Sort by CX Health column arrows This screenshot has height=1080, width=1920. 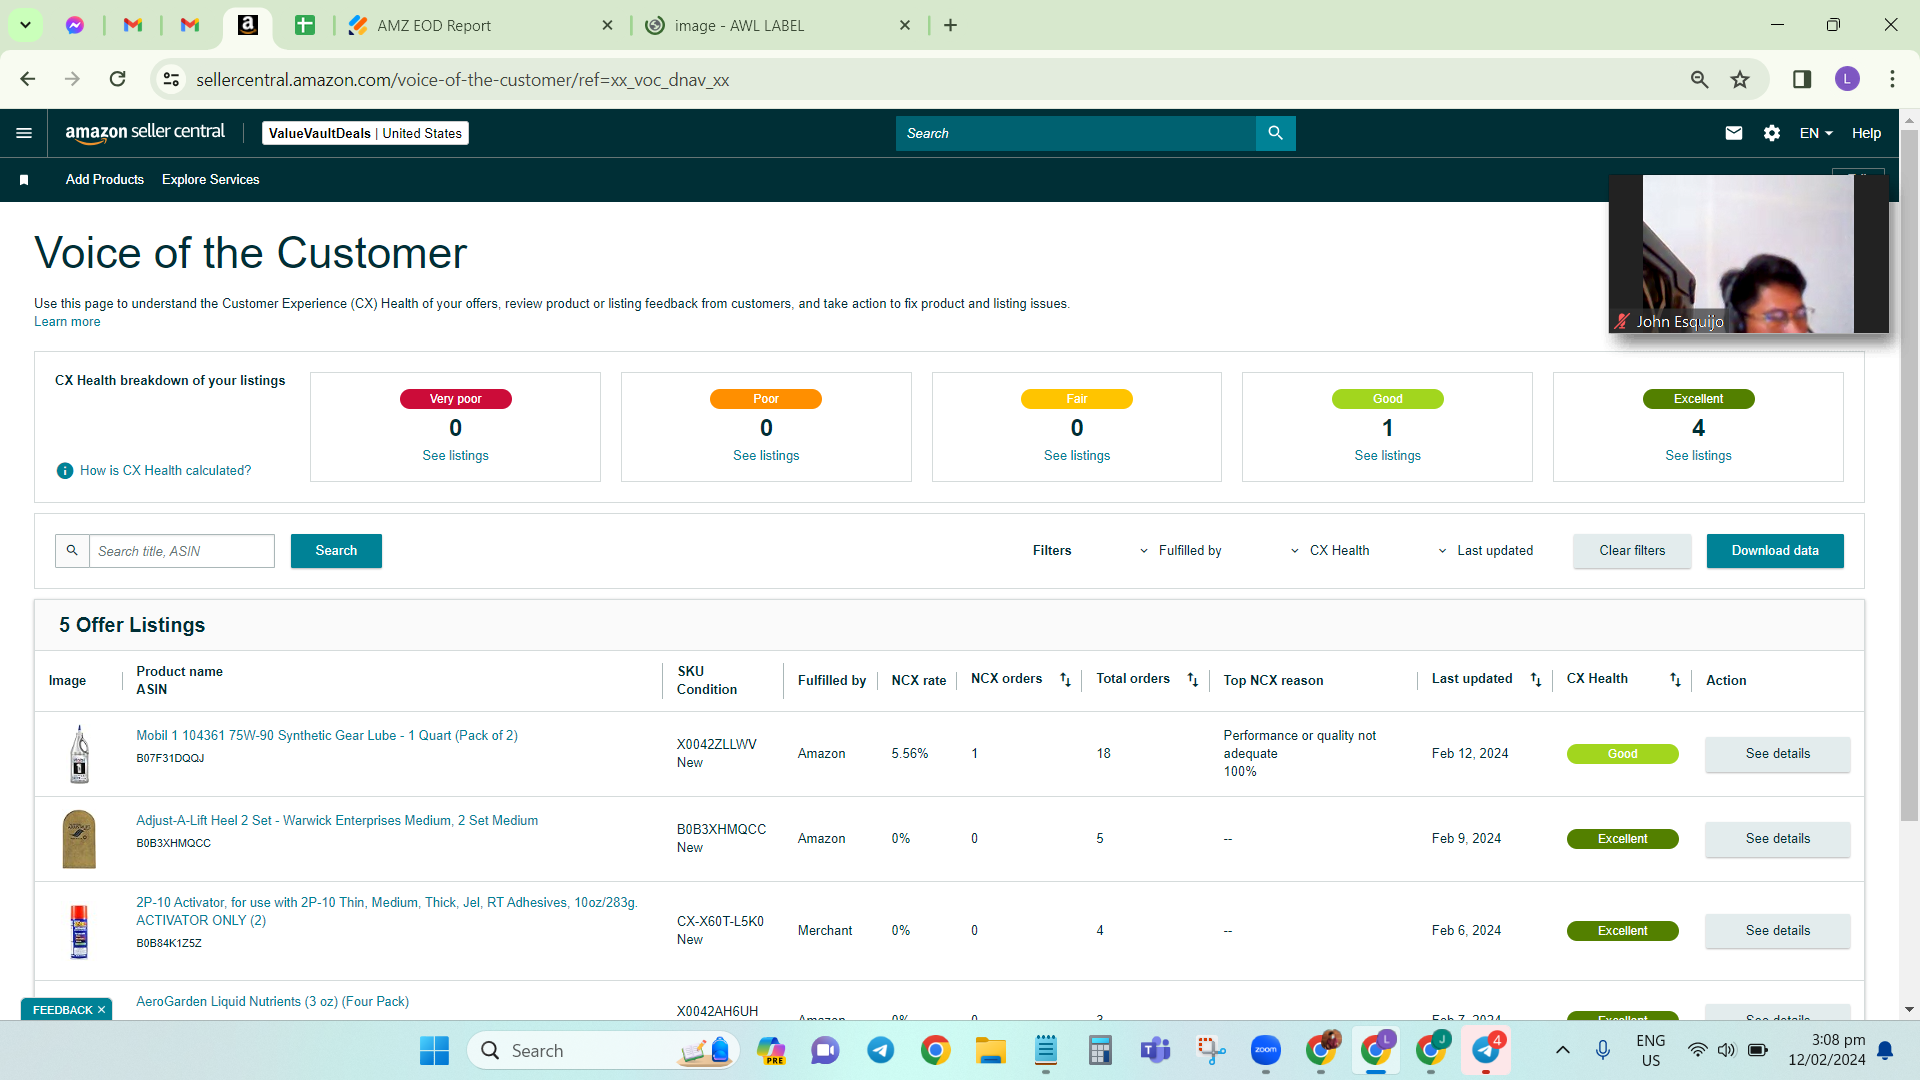[x=1675, y=680]
